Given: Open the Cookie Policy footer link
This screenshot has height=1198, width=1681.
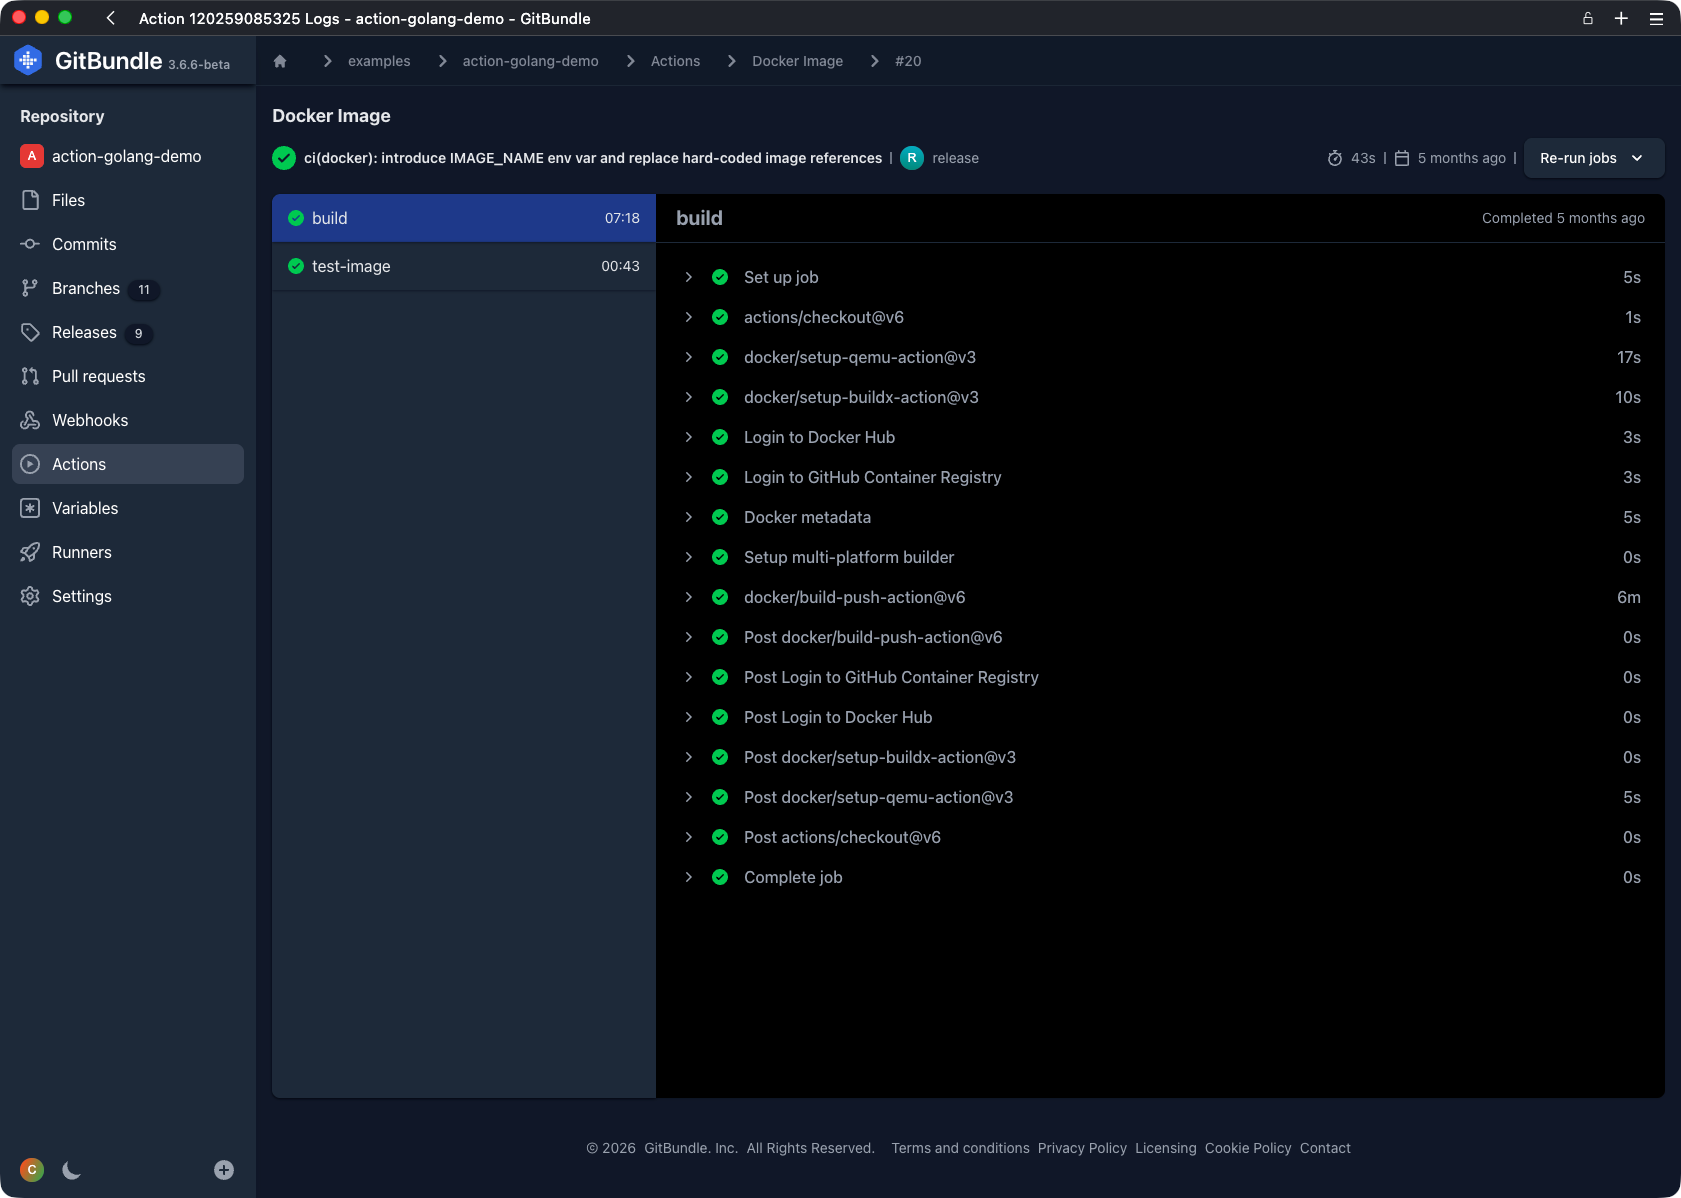Looking at the screenshot, I should coord(1248,1148).
